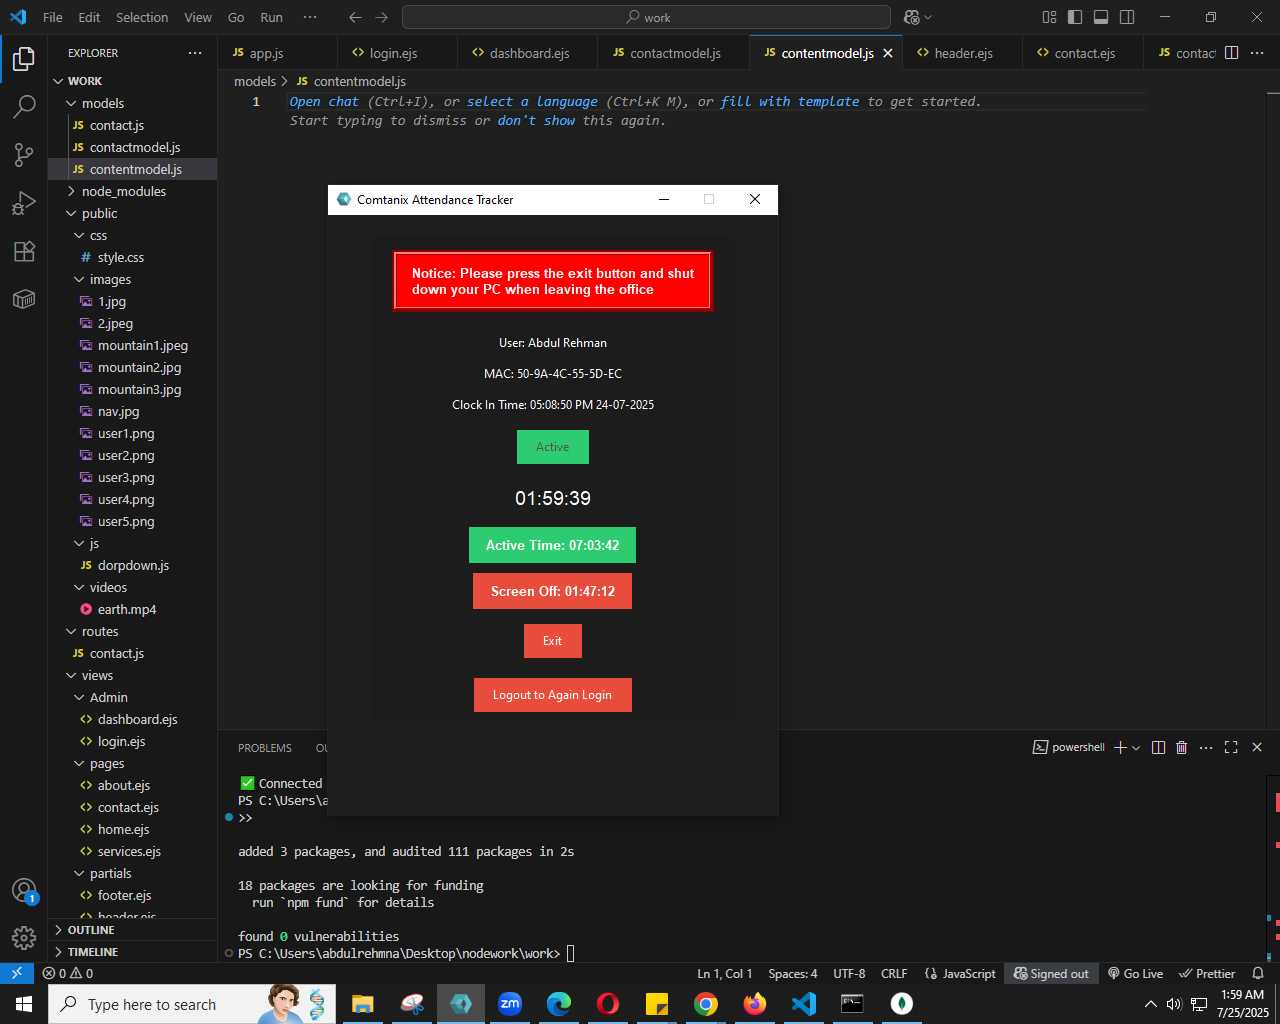Open the Manage gear icon

click(x=24, y=938)
